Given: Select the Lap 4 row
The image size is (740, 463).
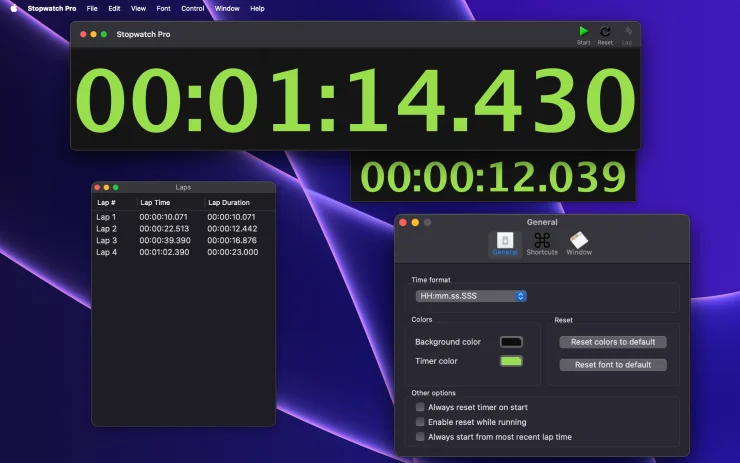Looking at the screenshot, I should pos(183,252).
